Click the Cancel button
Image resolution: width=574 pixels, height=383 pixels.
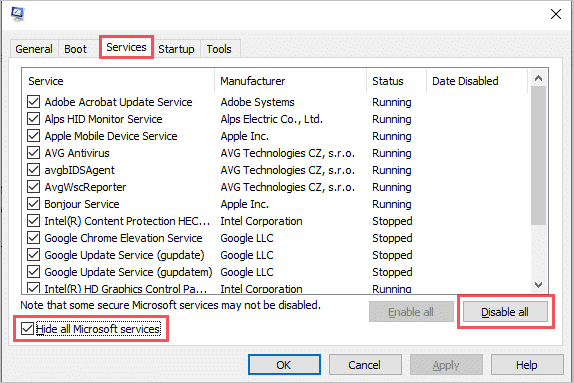point(365,365)
